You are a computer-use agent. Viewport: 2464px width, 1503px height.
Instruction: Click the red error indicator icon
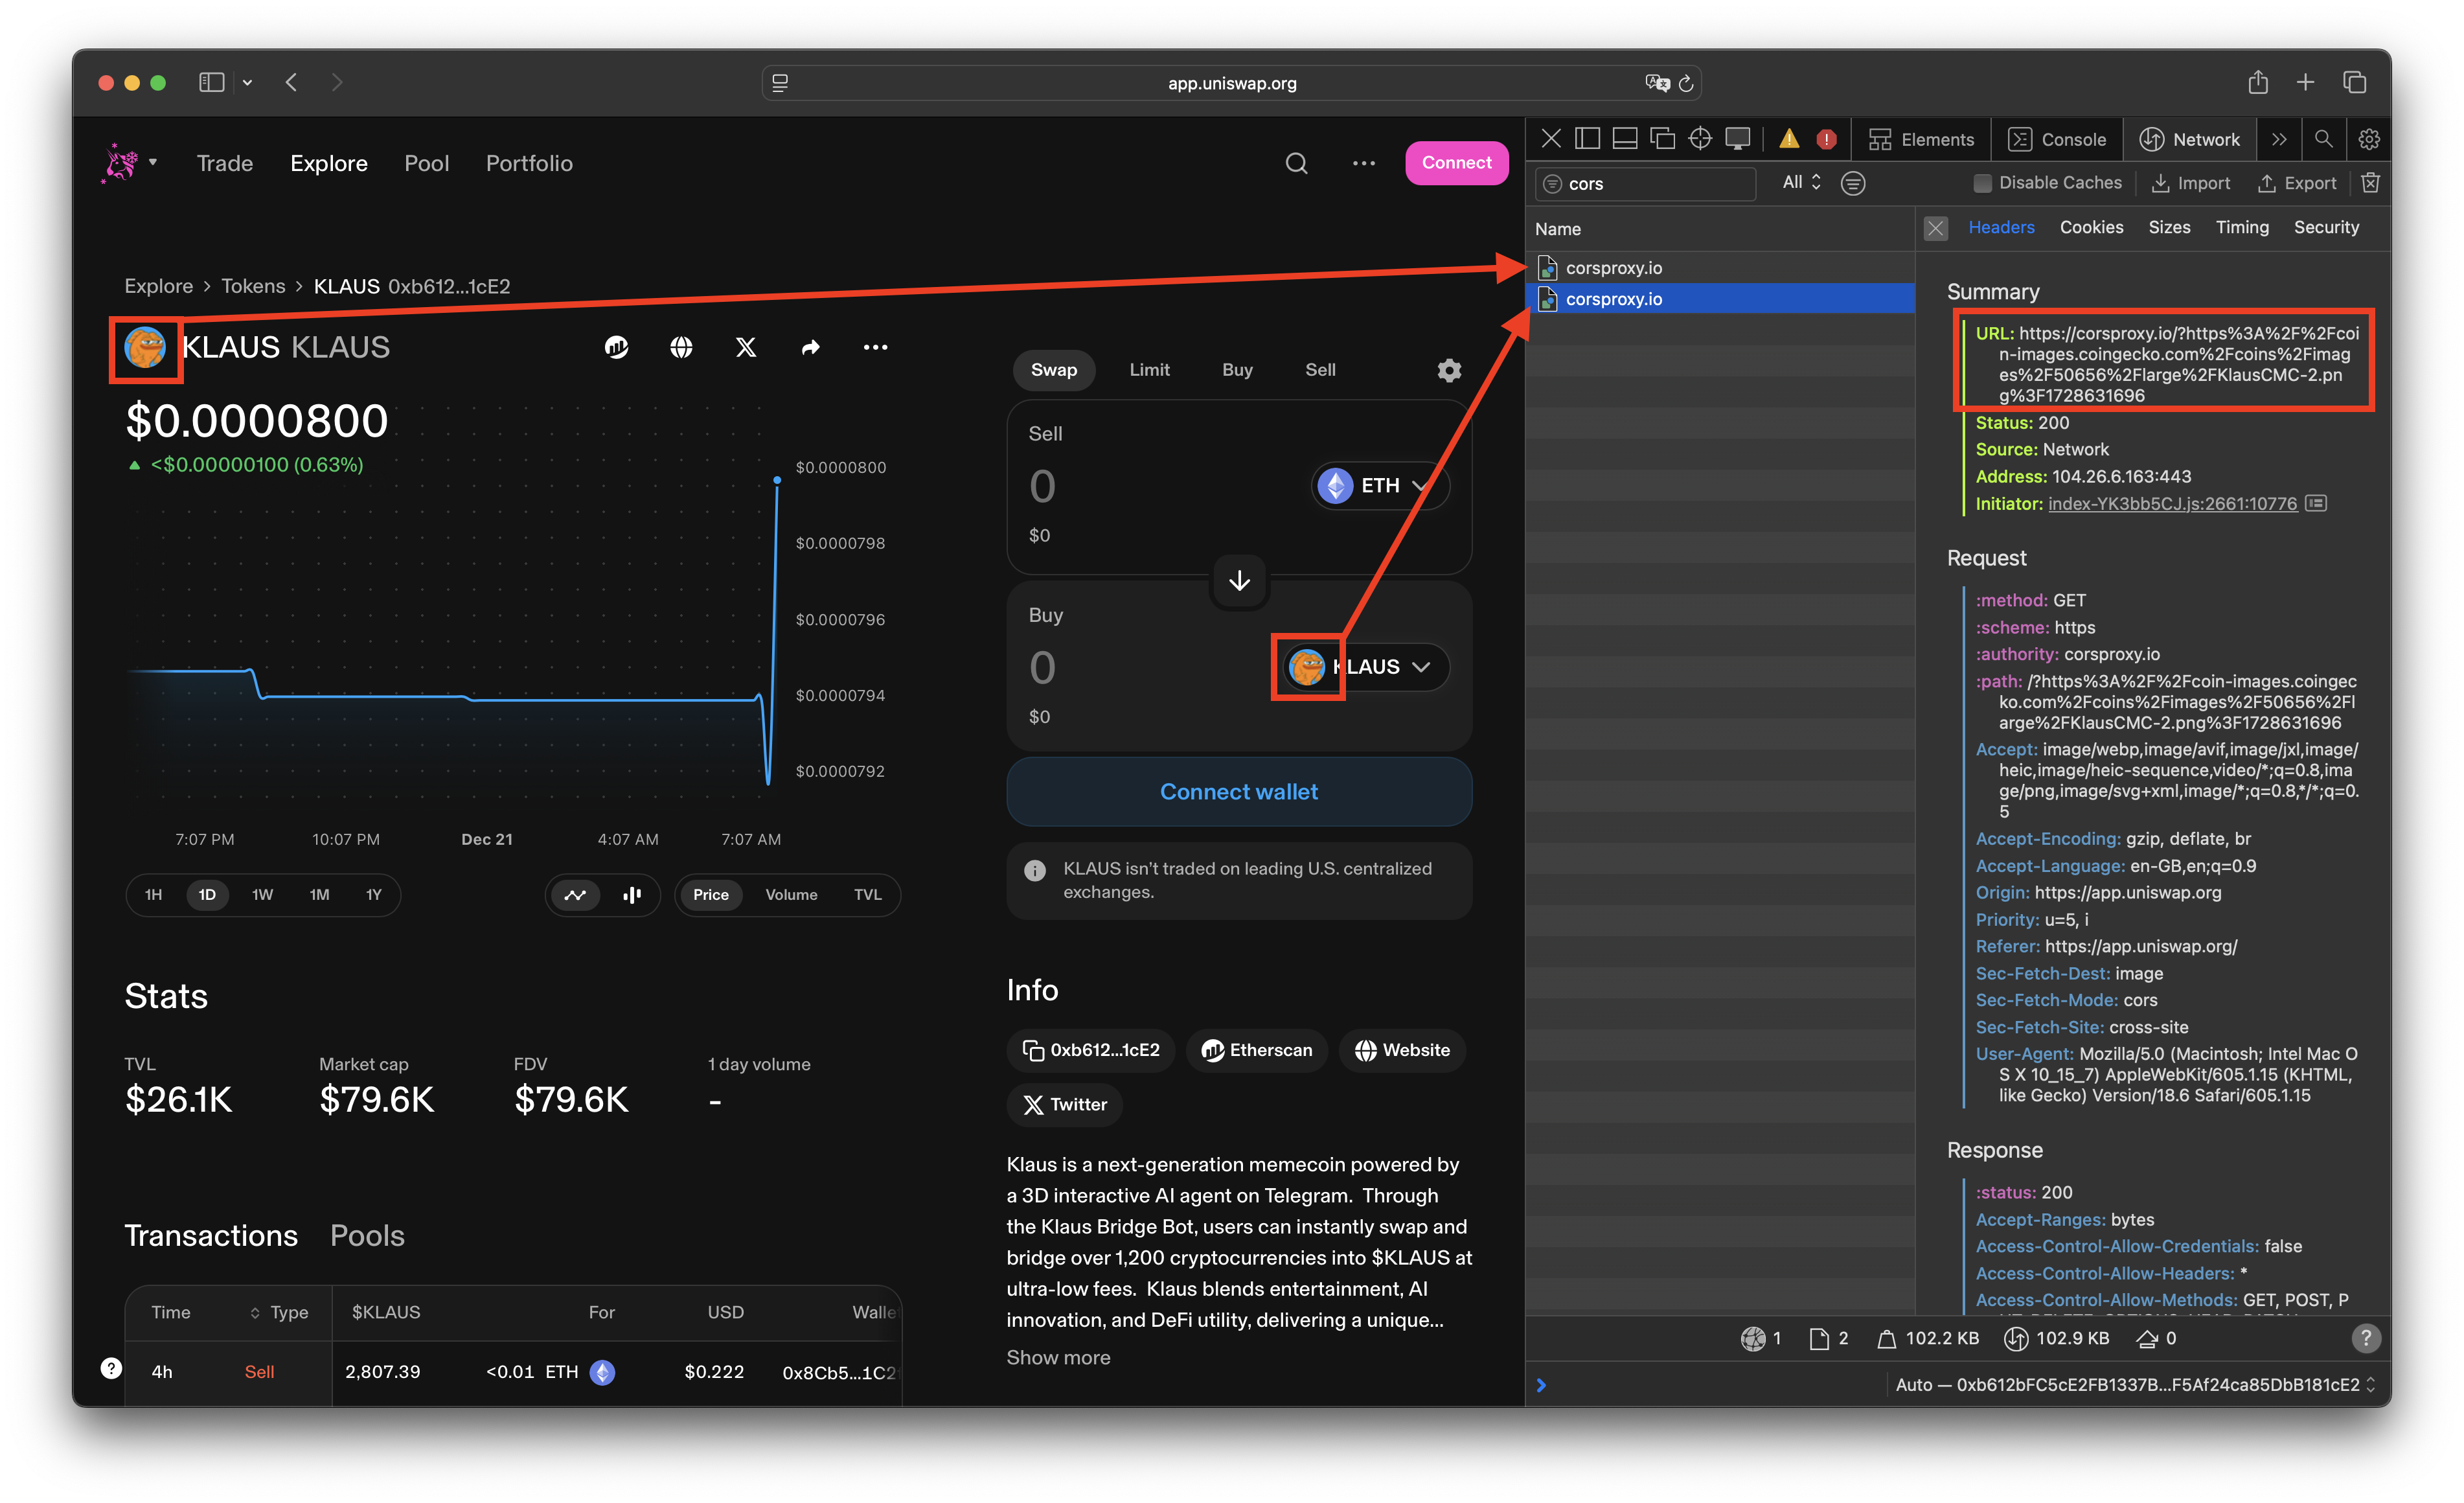point(1826,139)
